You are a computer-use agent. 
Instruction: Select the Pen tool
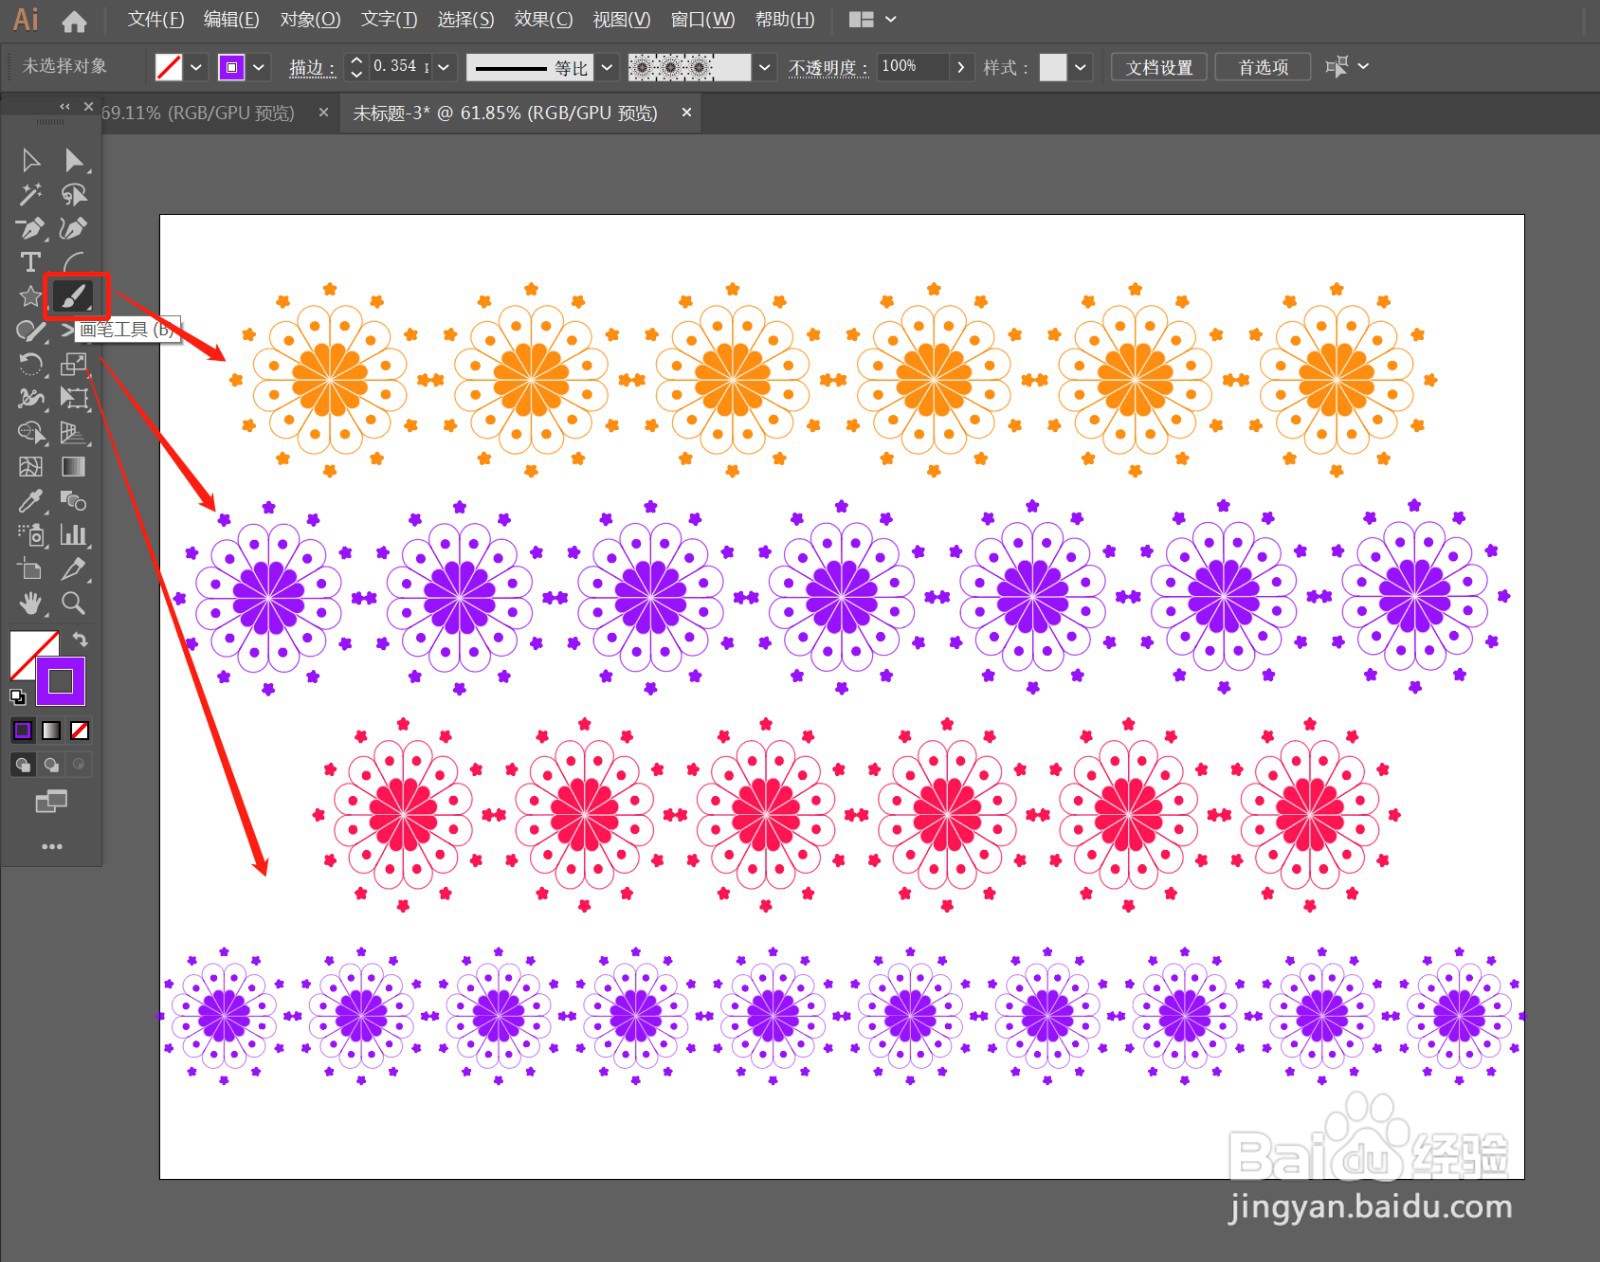[x=30, y=228]
